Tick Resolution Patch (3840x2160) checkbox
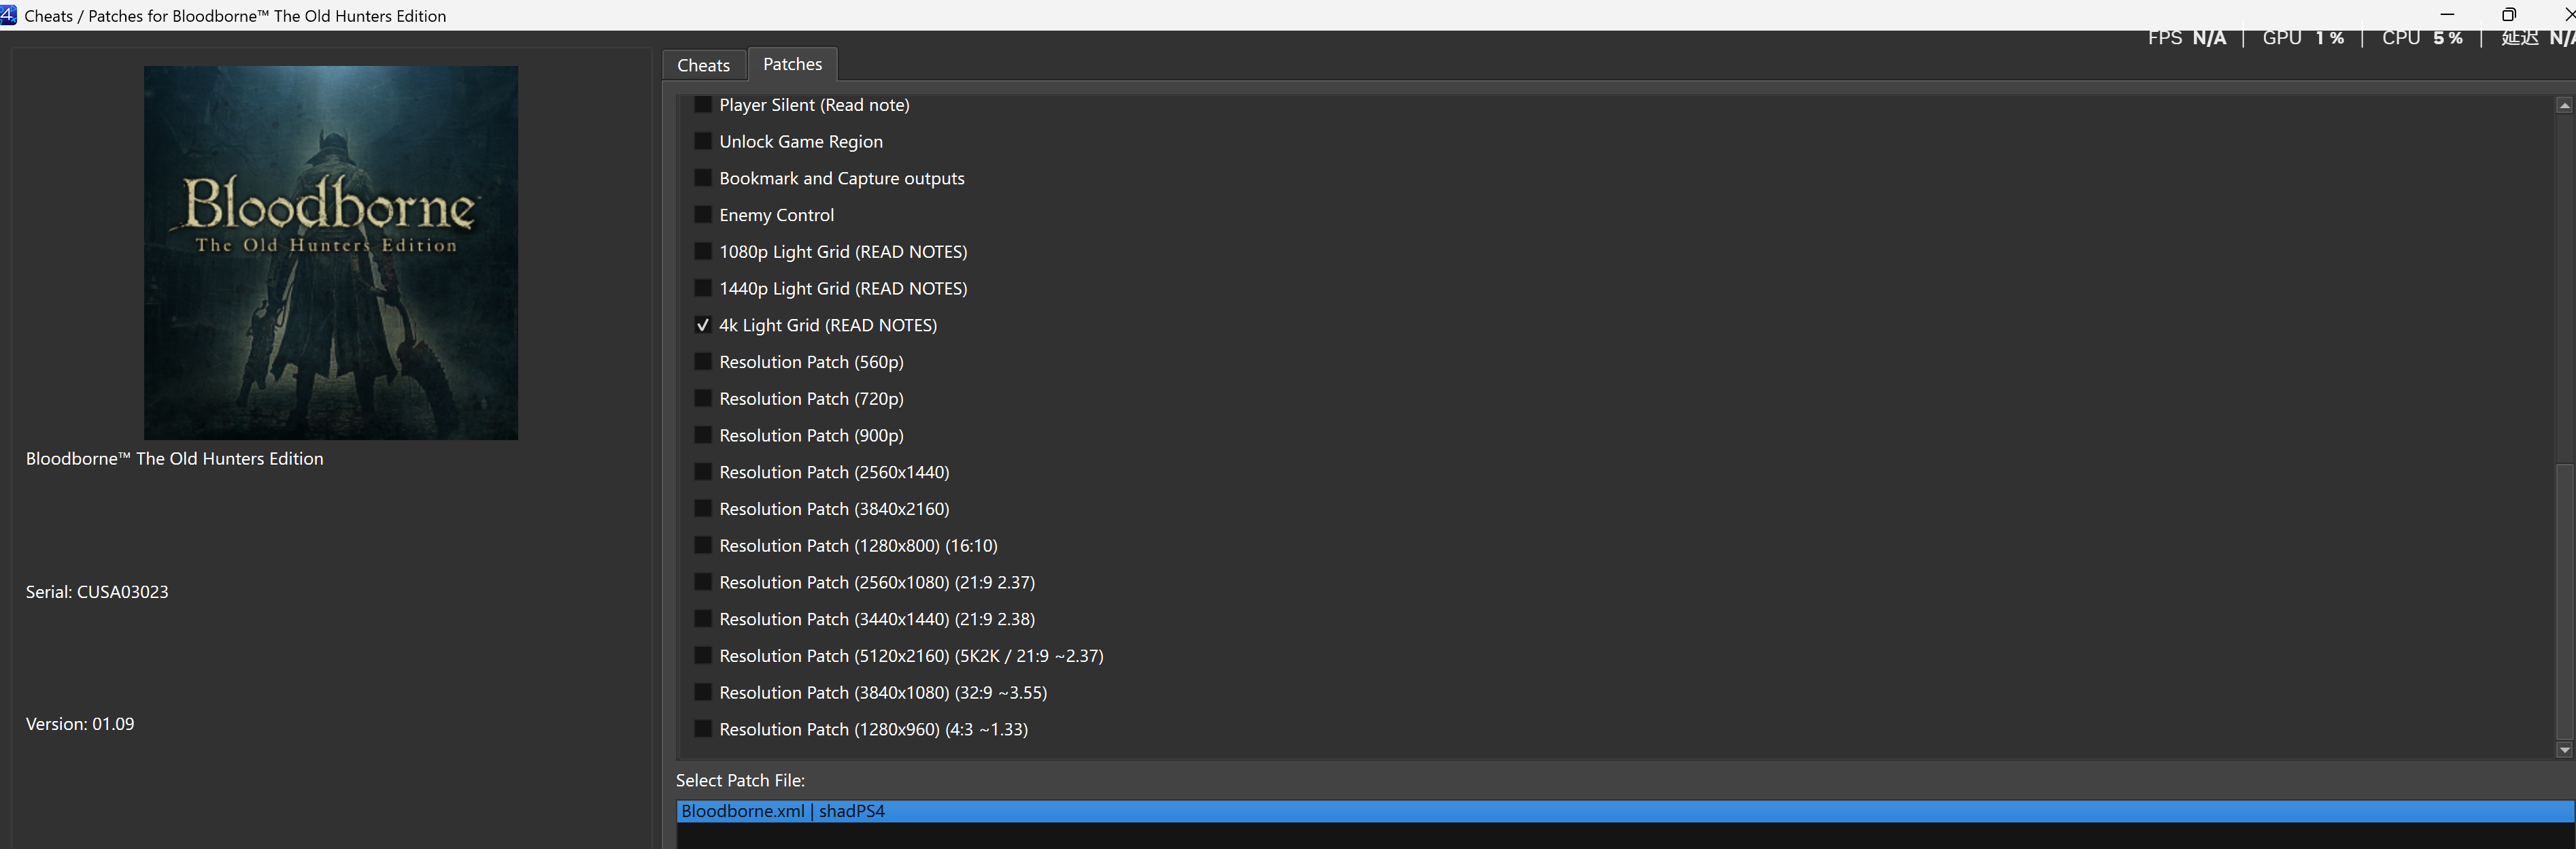 click(703, 509)
